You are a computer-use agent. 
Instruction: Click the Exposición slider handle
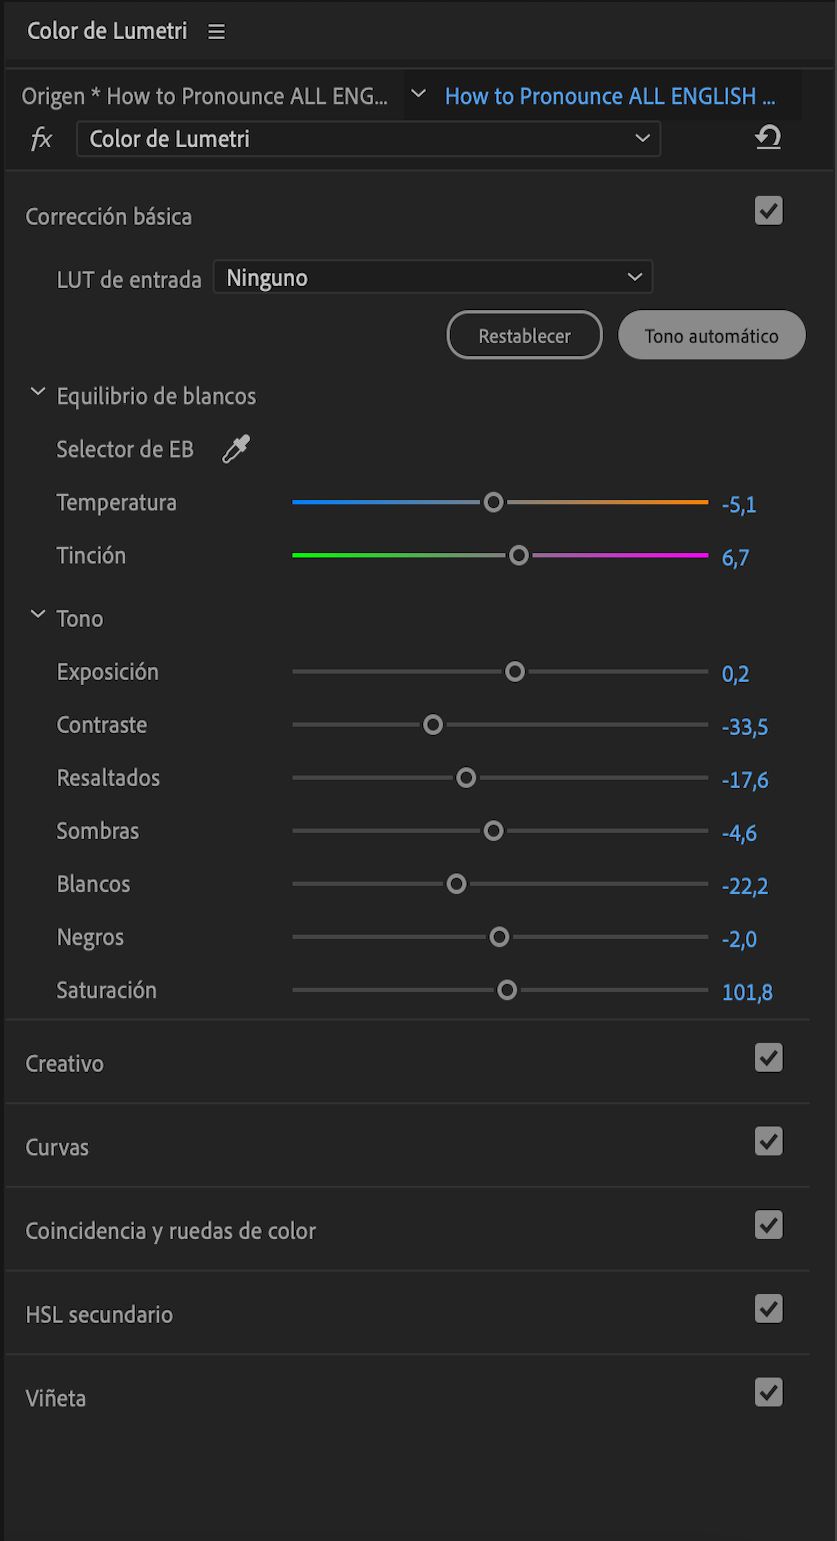(x=515, y=671)
